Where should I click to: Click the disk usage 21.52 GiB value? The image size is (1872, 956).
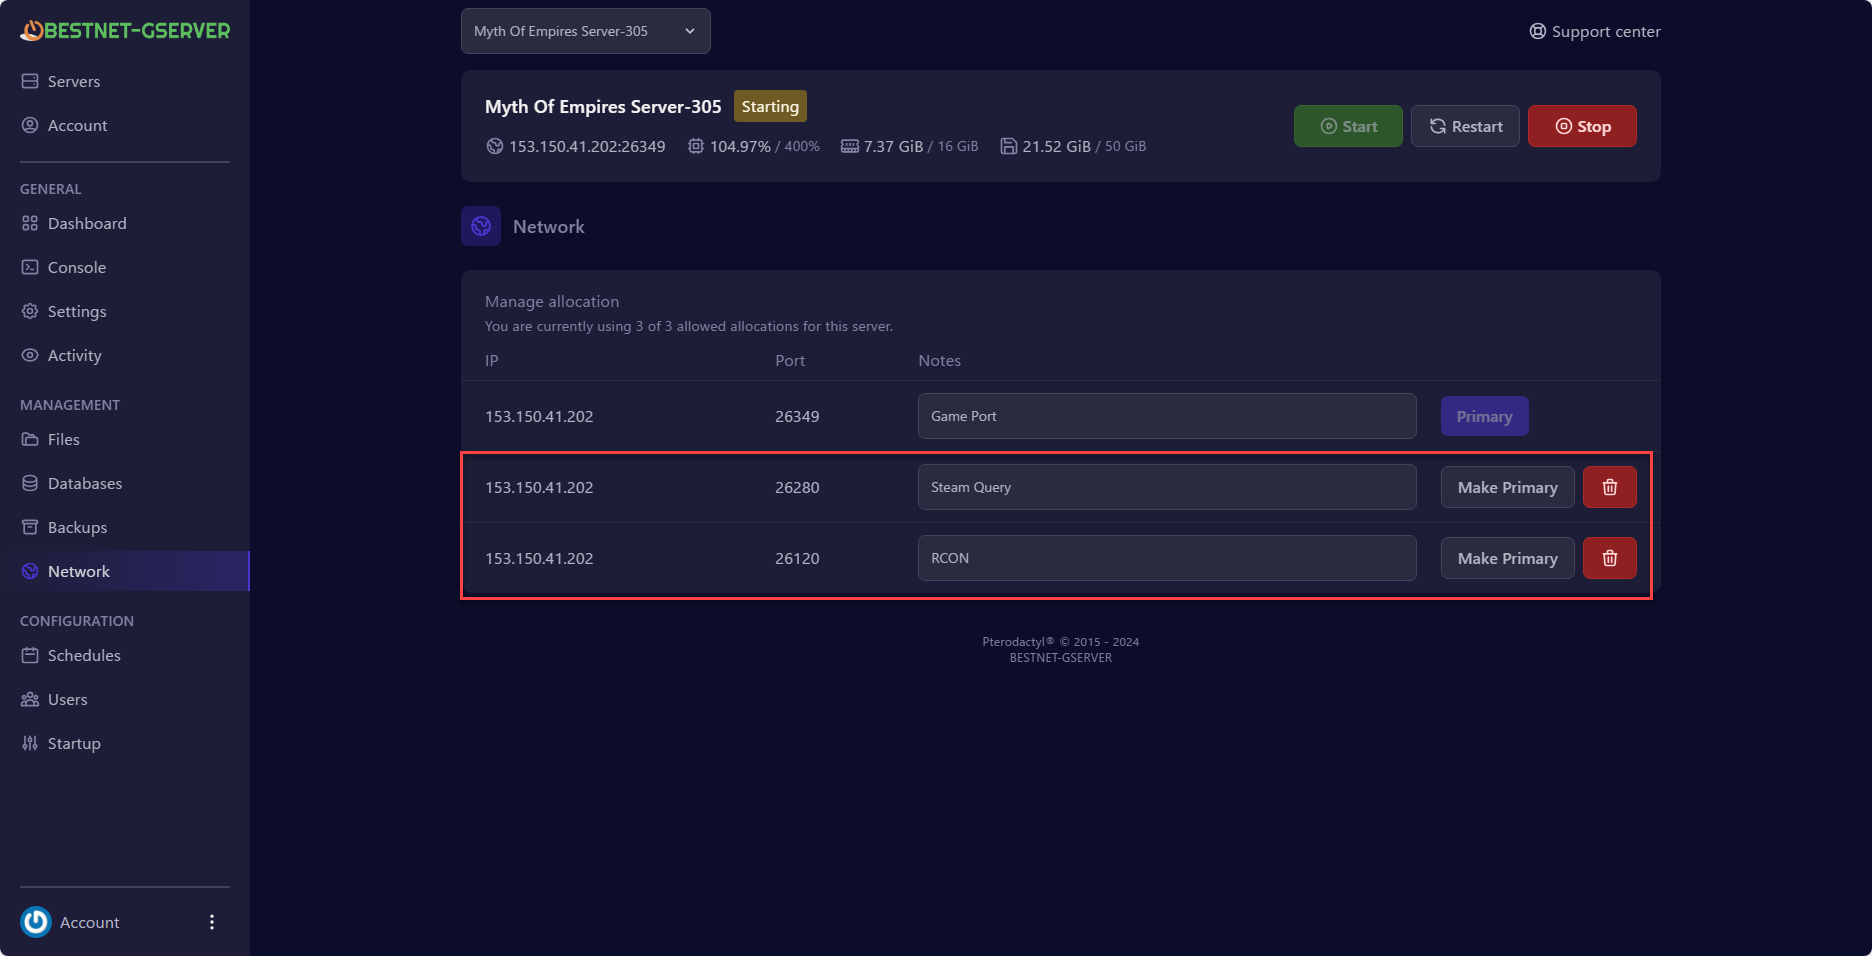1056,146
